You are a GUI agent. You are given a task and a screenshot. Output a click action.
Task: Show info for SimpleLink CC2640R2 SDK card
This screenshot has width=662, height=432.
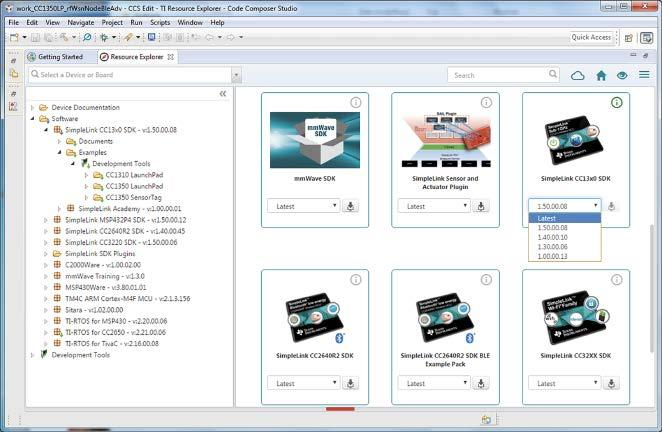355,280
